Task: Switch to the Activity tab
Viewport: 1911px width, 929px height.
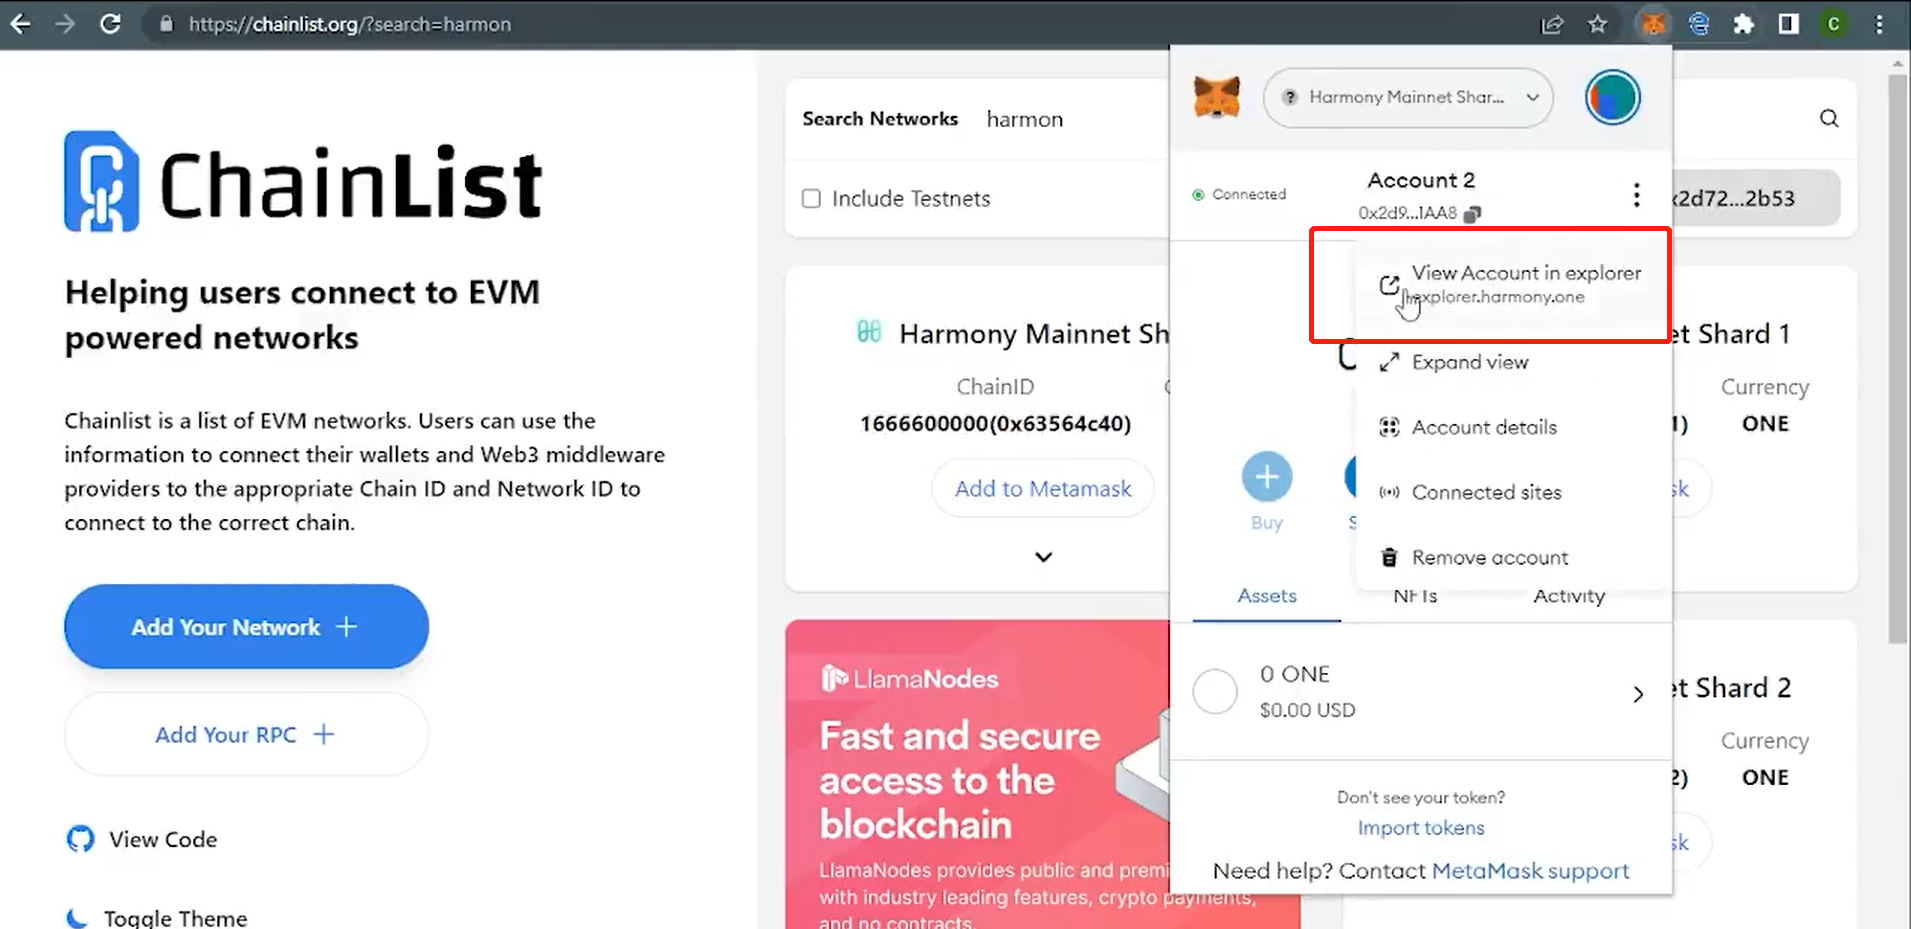Action: [1569, 596]
